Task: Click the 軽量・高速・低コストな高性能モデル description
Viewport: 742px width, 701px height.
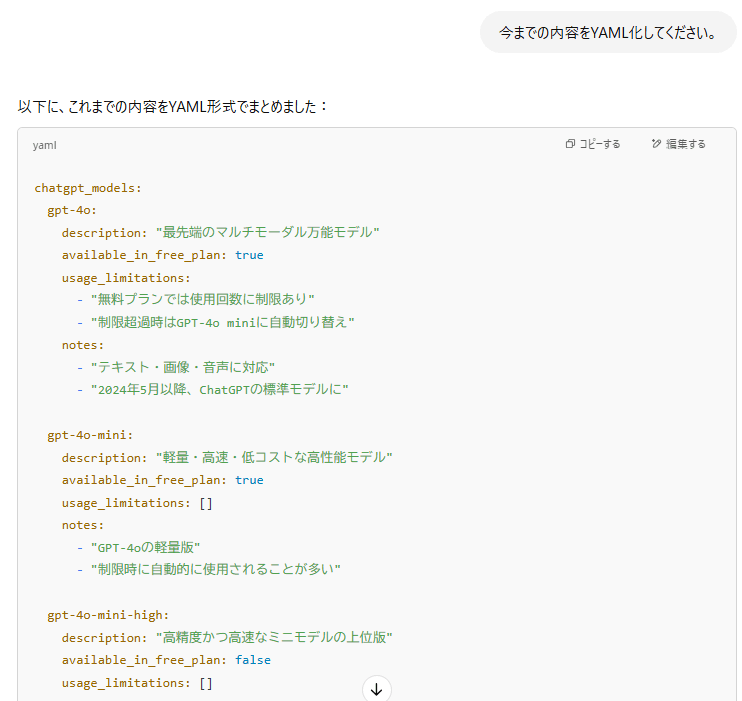Action: click(x=274, y=457)
